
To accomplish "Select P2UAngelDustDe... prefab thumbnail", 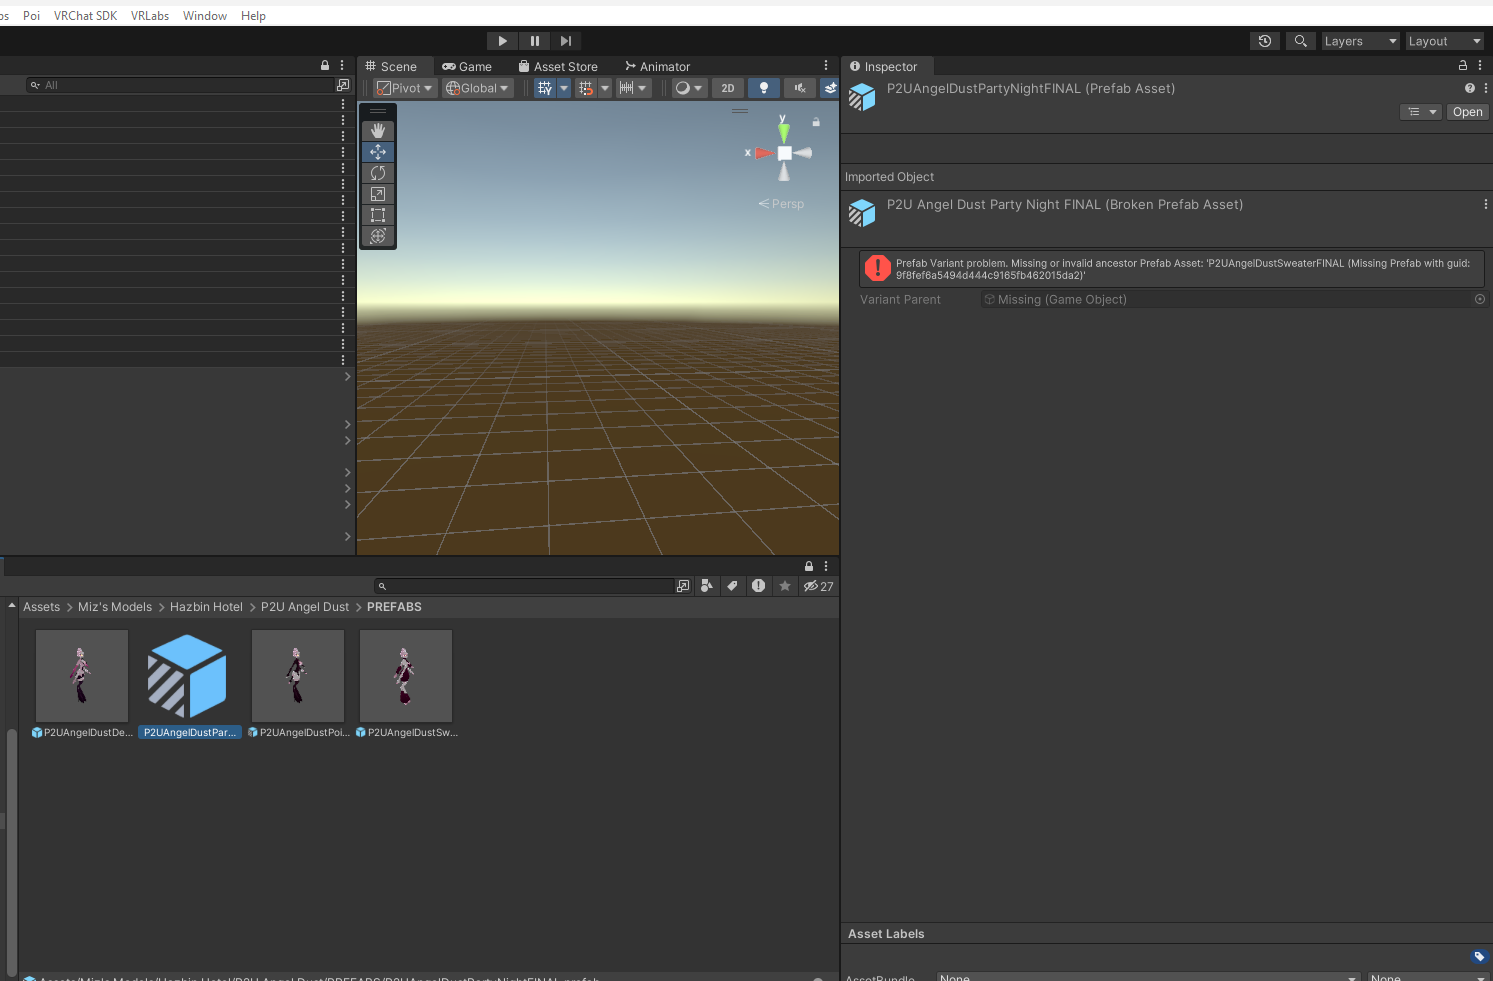I will tap(82, 676).
